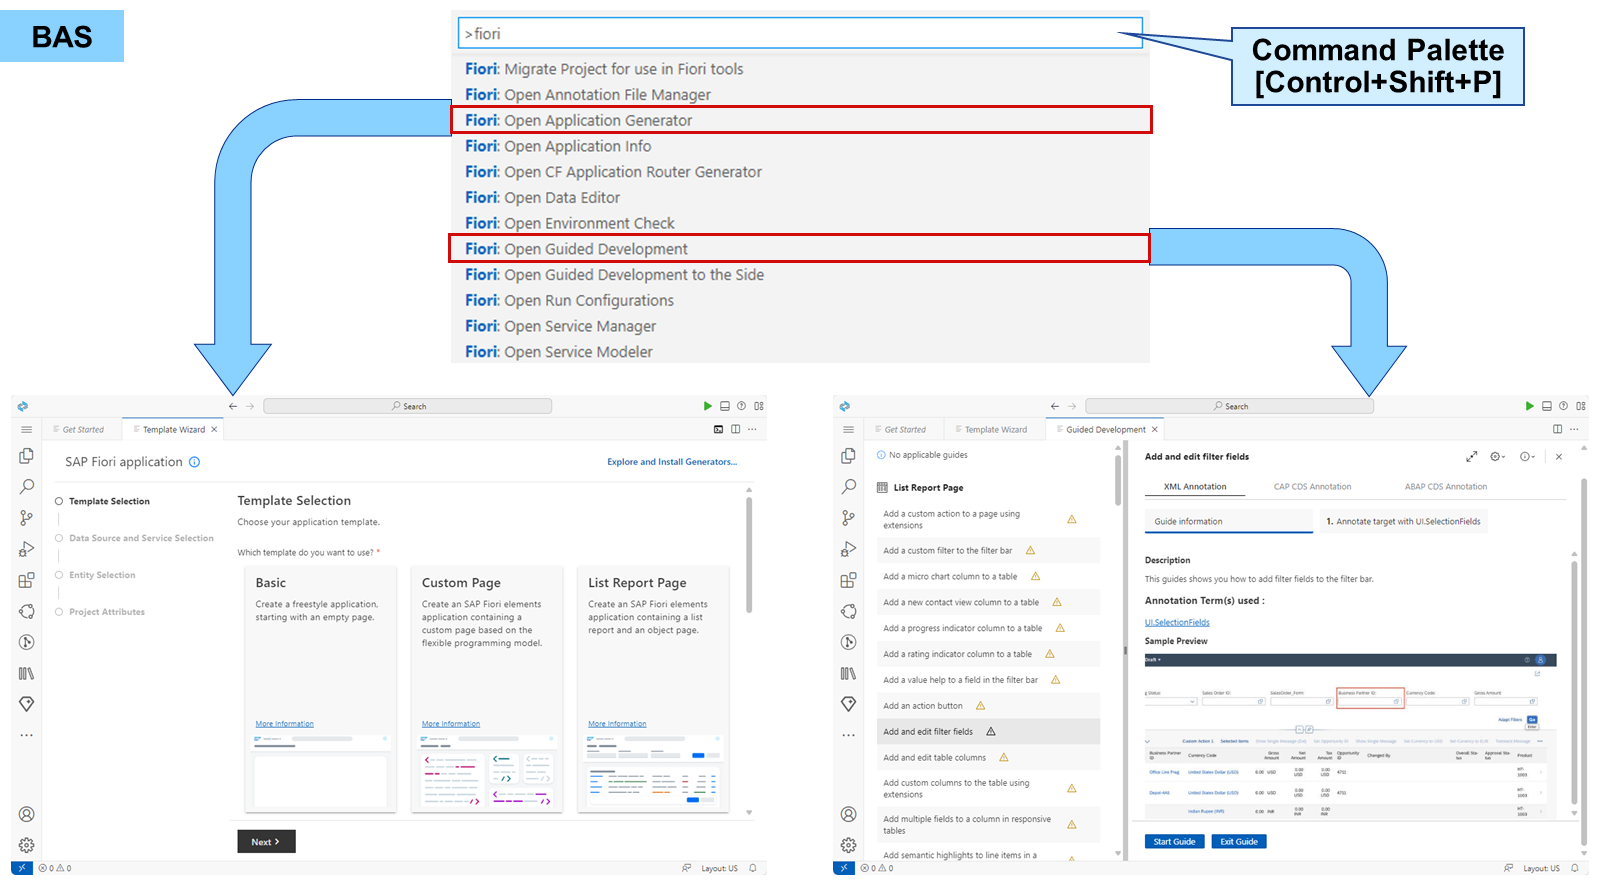Click the expand arrows icon in the guide header
The width and height of the screenshot is (1600, 885).
(1472, 456)
